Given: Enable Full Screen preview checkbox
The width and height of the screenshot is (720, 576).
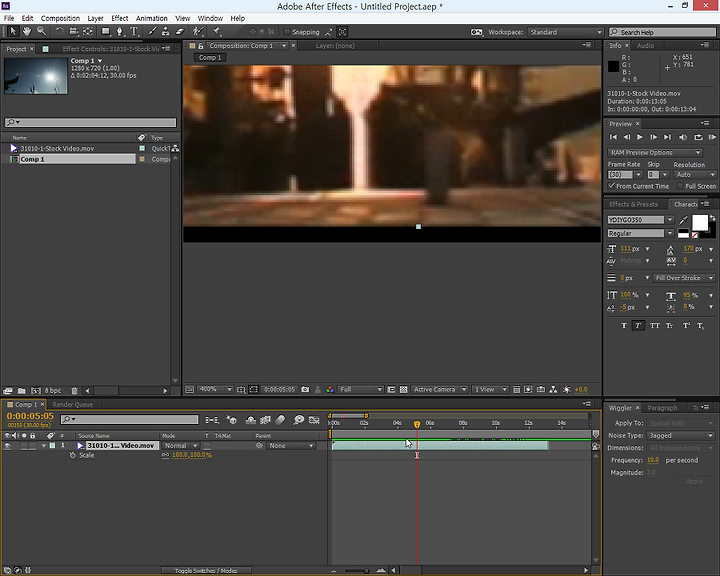Looking at the screenshot, I should coord(680,186).
